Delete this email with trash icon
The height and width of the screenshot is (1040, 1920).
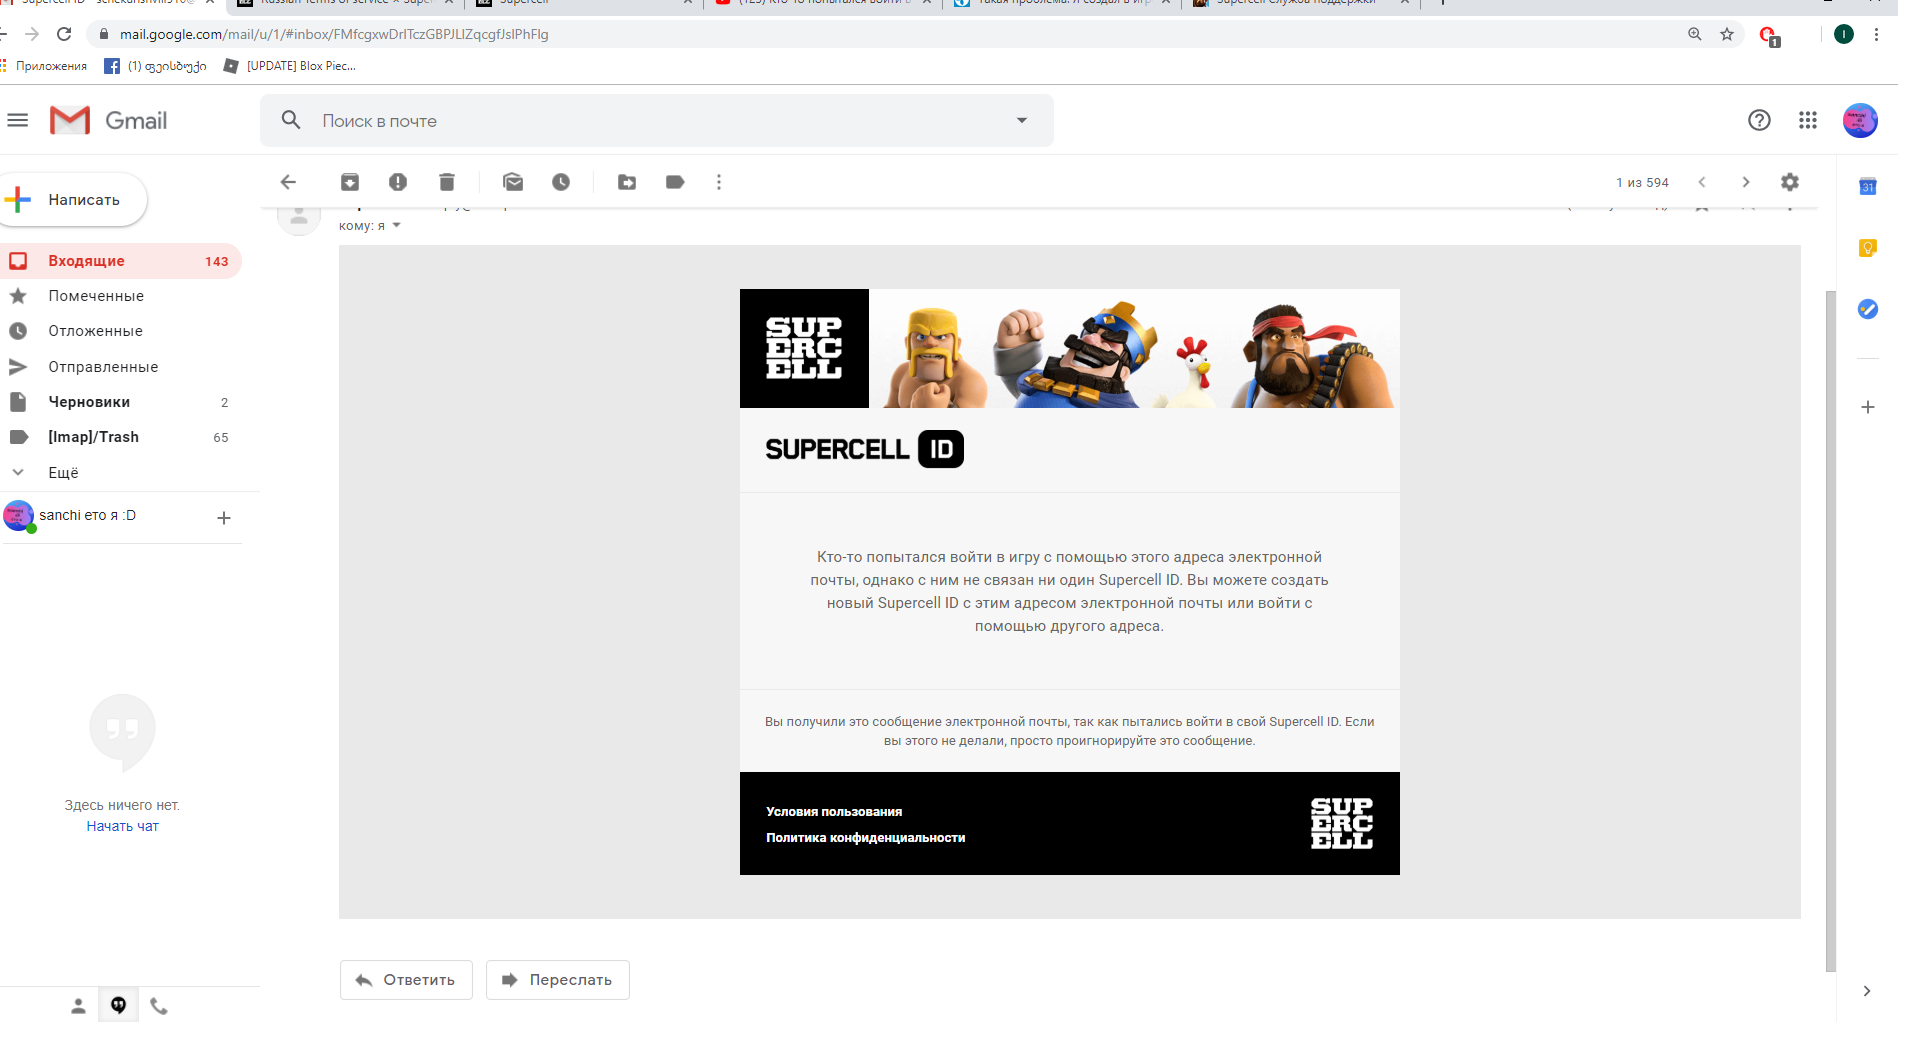[x=447, y=182]
